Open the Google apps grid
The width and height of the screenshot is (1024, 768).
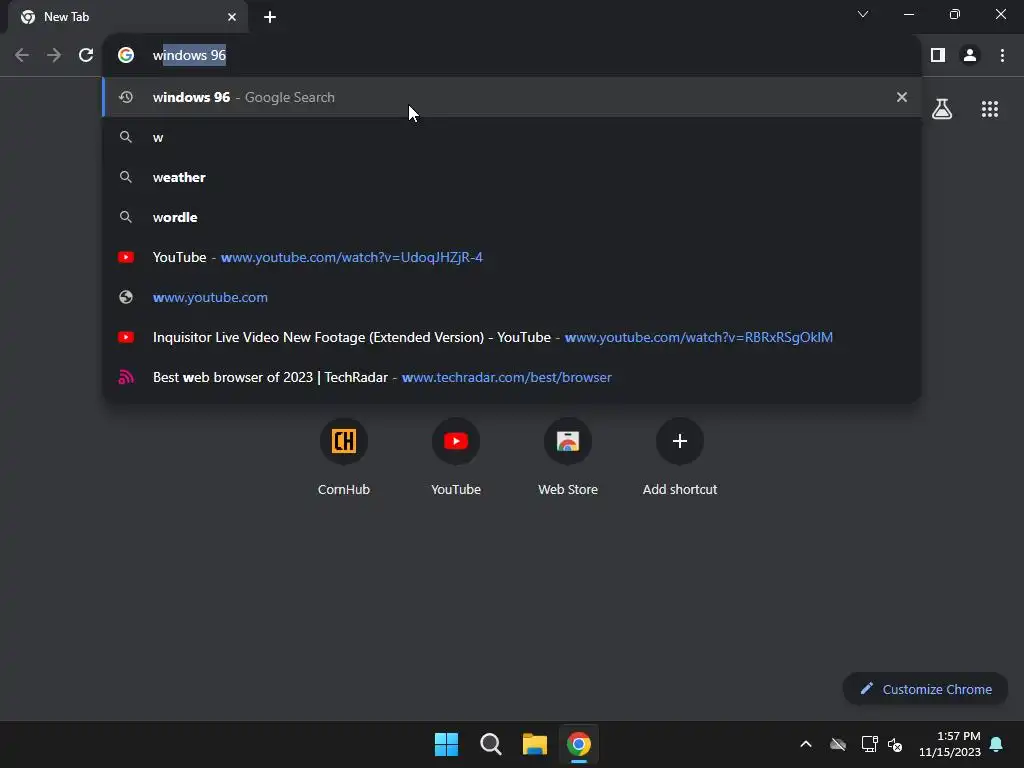(x=990, y=108)
